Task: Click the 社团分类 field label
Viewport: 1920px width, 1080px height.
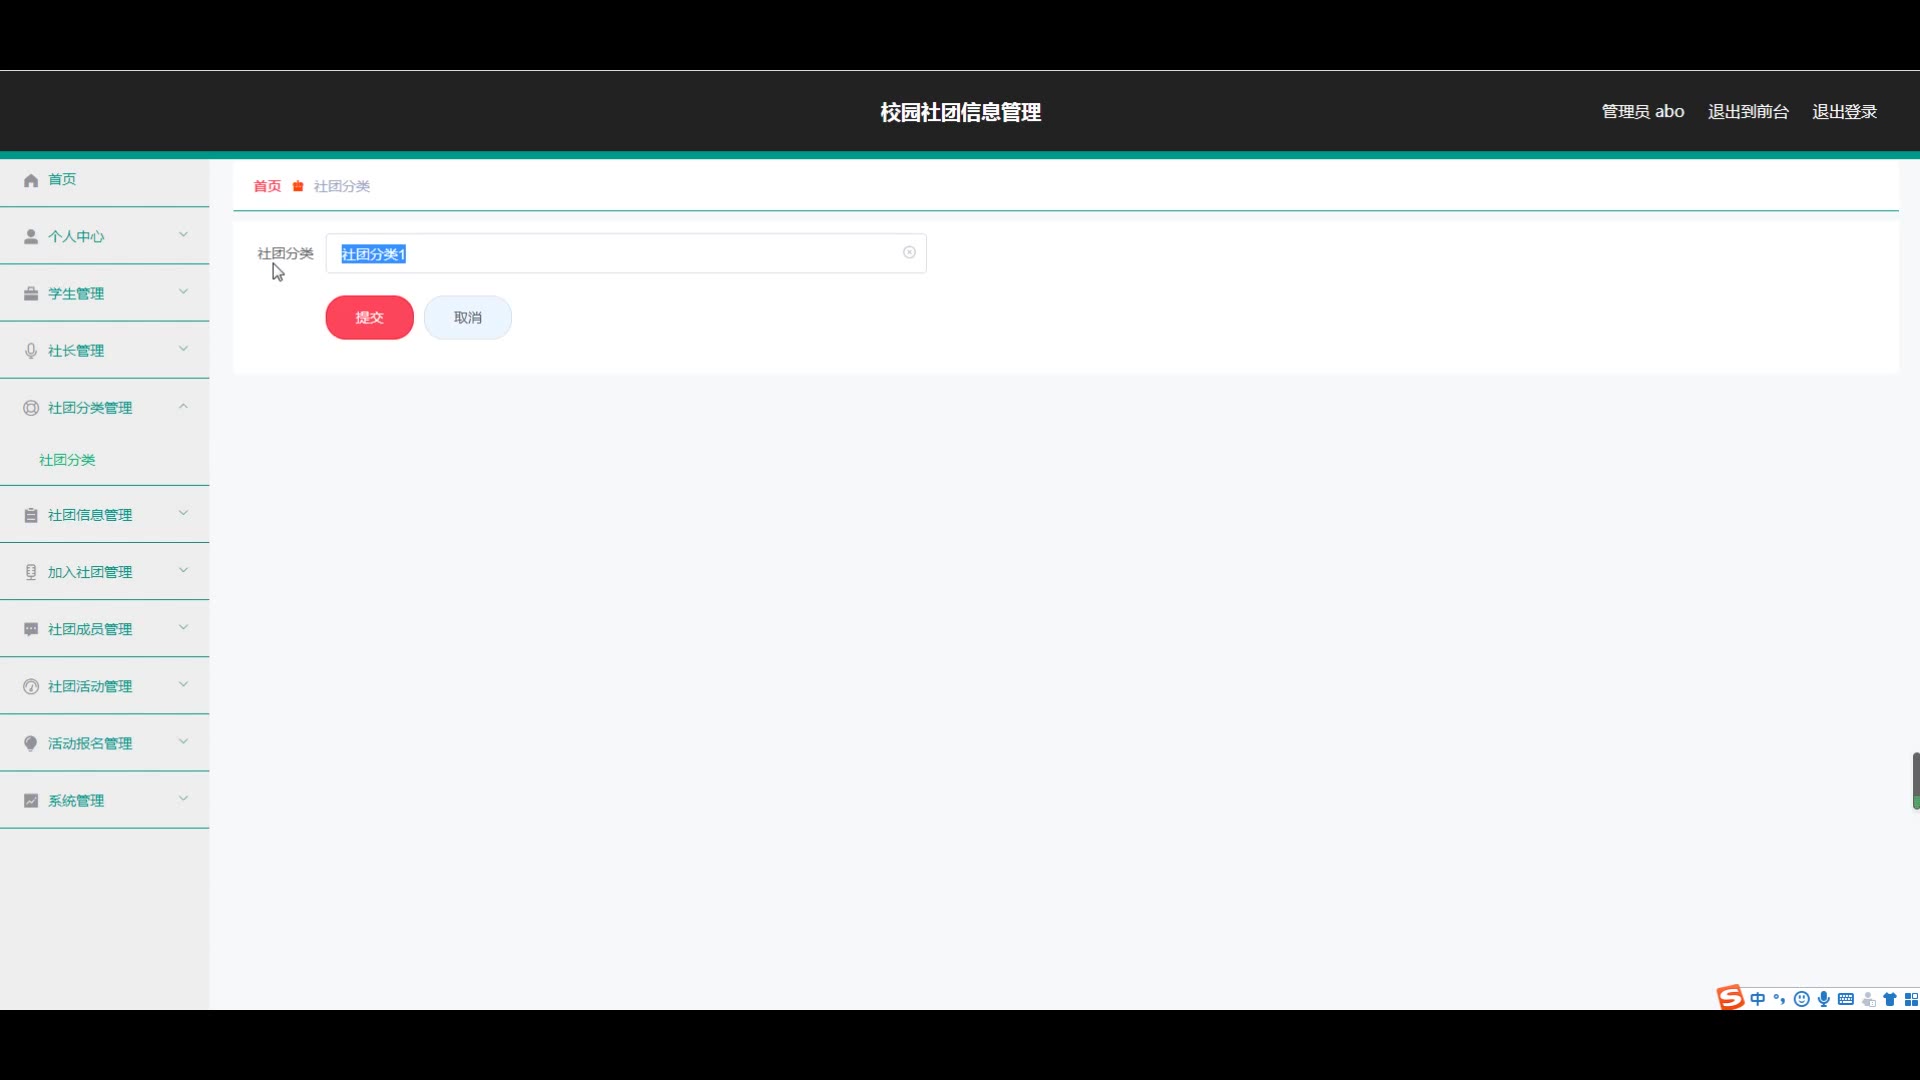Action: click(285, 253)
